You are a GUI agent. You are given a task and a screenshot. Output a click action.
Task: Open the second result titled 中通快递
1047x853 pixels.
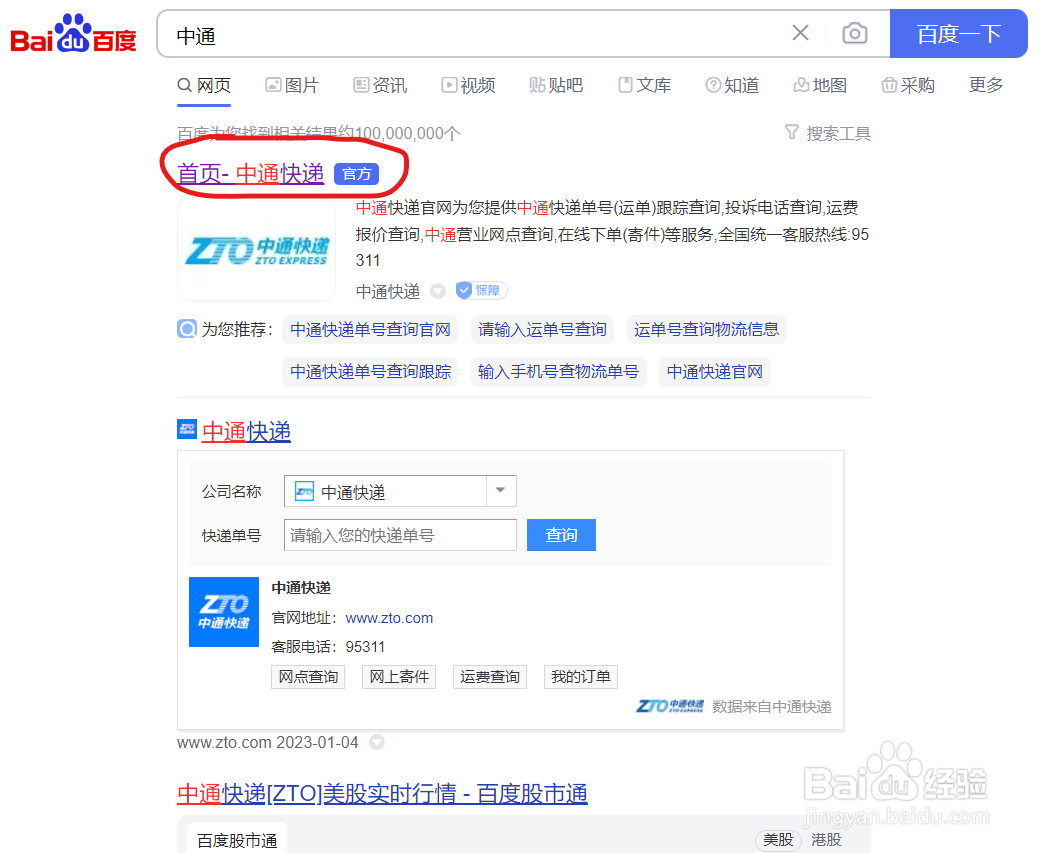click(x=246, y=432)
